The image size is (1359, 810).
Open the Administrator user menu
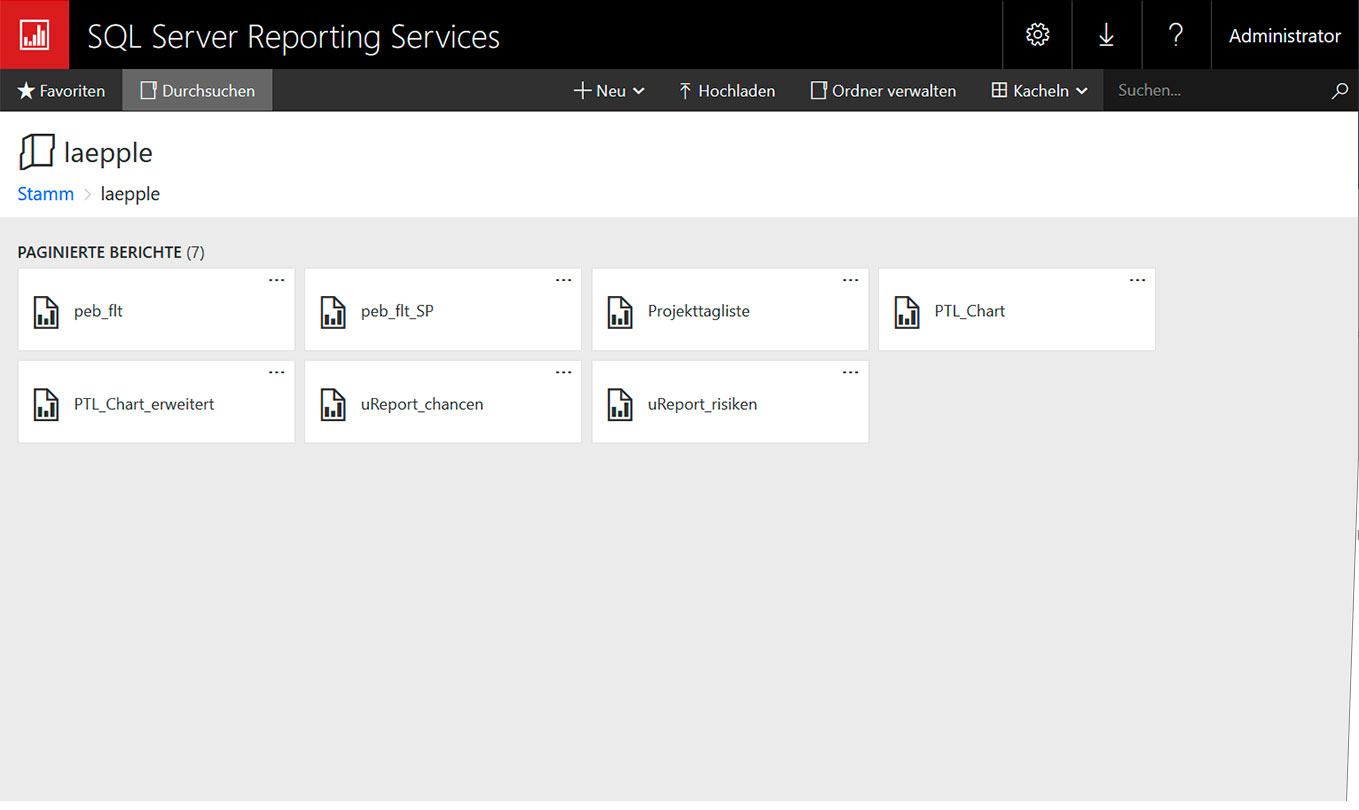(1284, 35)
